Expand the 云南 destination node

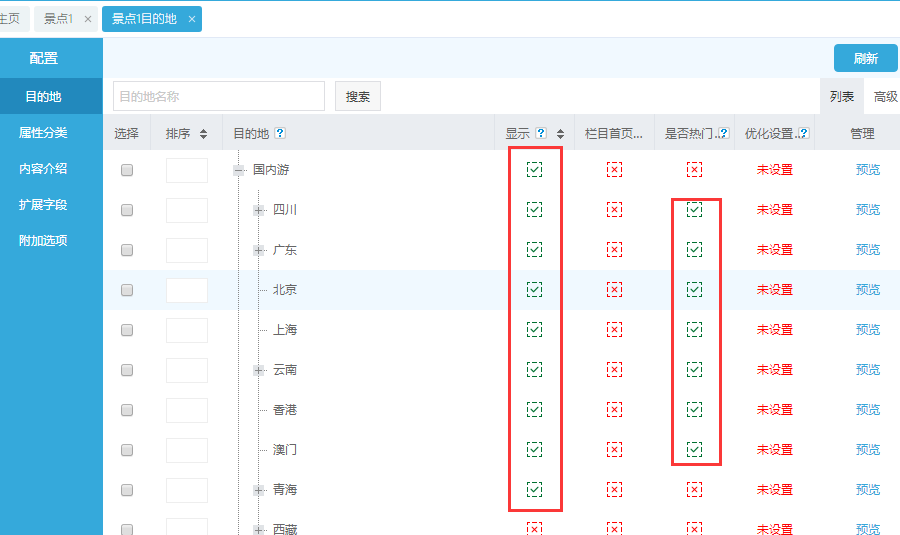tap(259, 370)
